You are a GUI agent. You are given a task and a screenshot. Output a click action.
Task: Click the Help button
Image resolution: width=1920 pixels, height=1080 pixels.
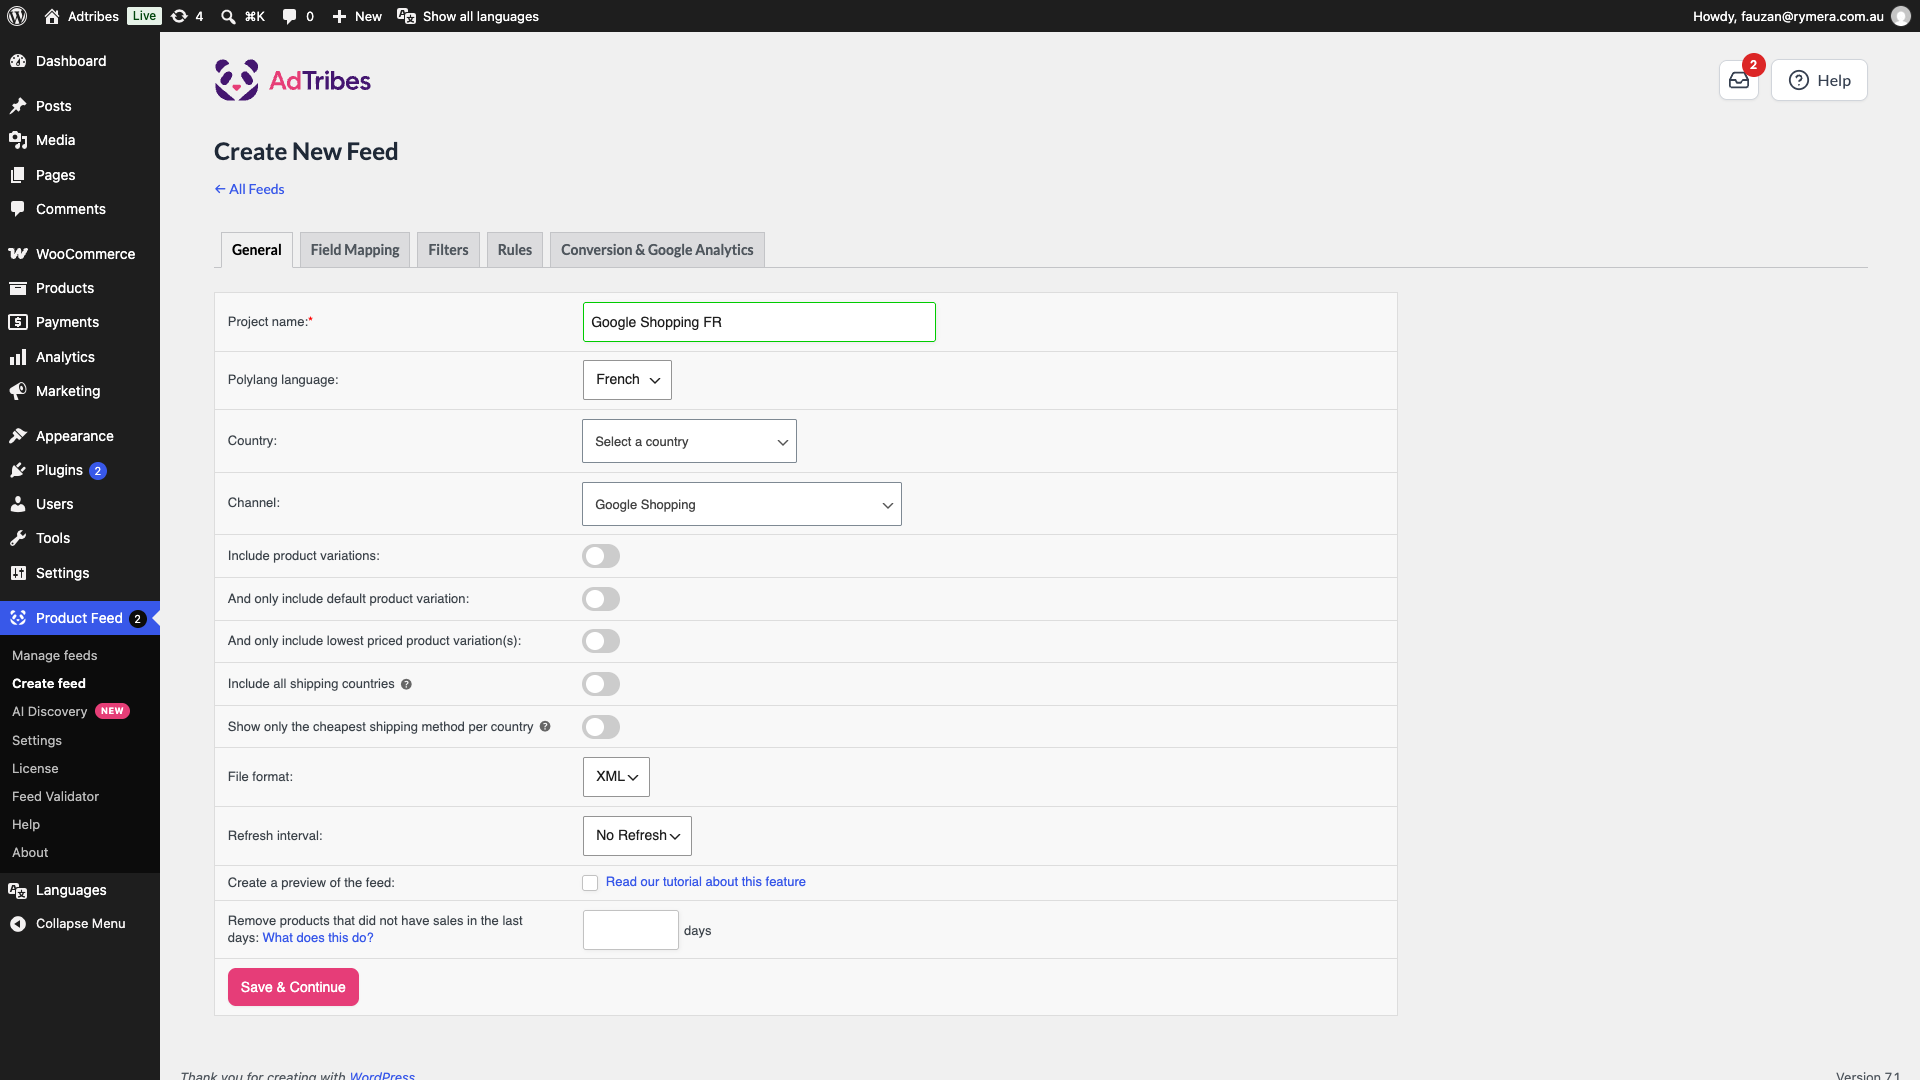(x=1819, y=80)
